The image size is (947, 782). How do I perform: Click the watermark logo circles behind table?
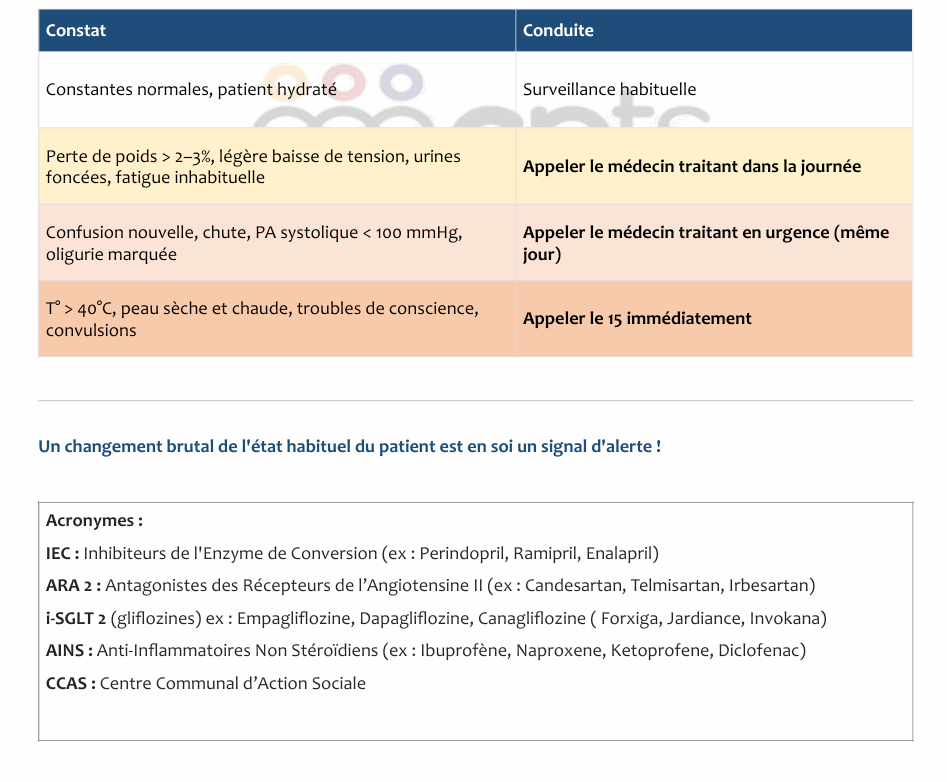click(344, 83)
